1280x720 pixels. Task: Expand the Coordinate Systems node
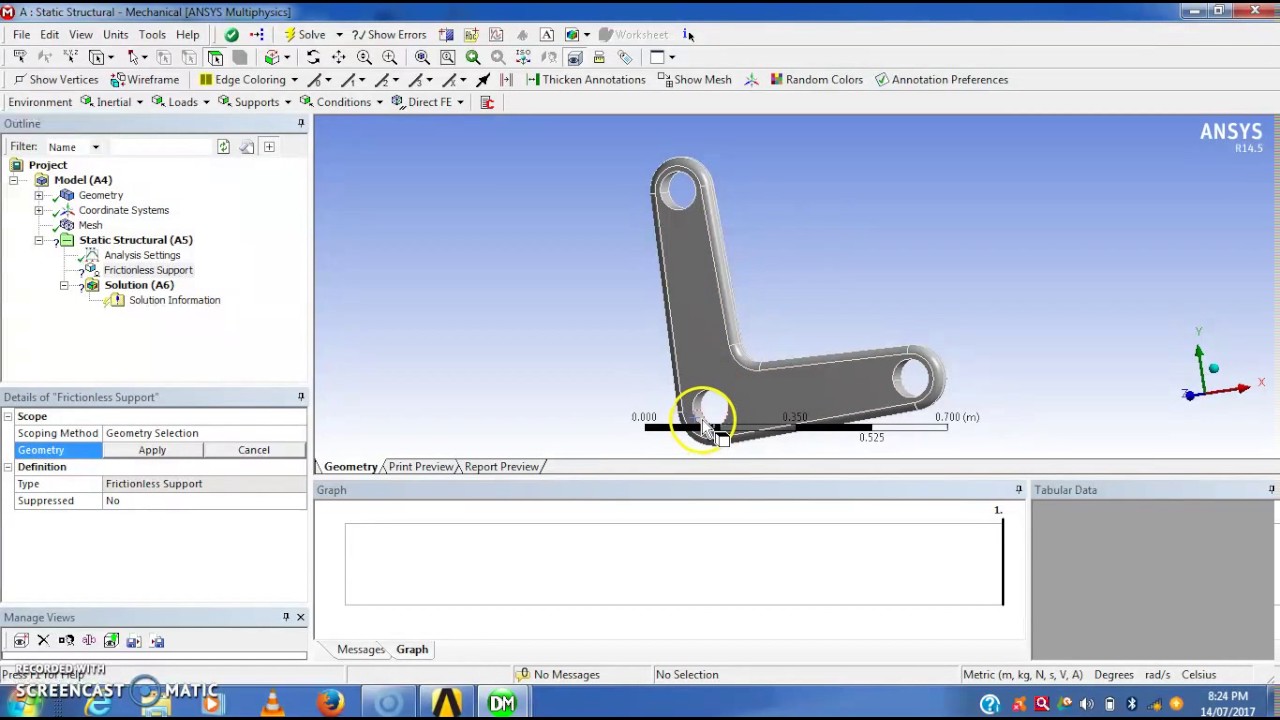(x=39, y=210)
